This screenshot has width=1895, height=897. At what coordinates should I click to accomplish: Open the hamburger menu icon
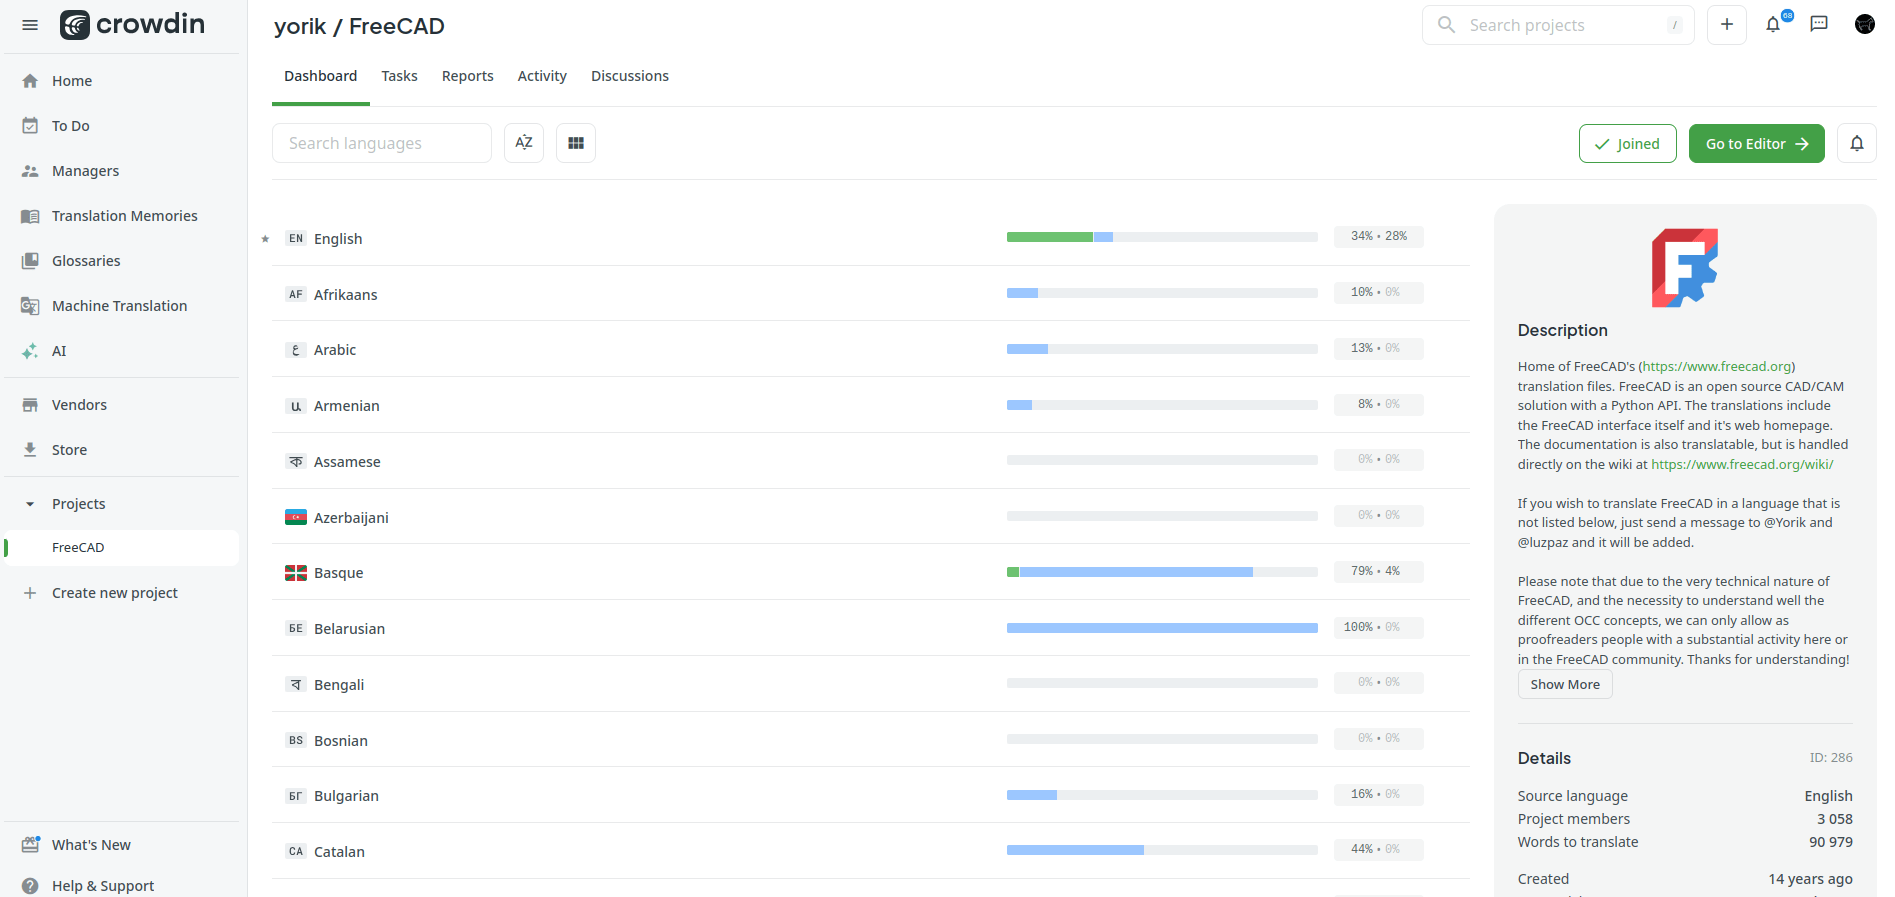coord(30,25)
